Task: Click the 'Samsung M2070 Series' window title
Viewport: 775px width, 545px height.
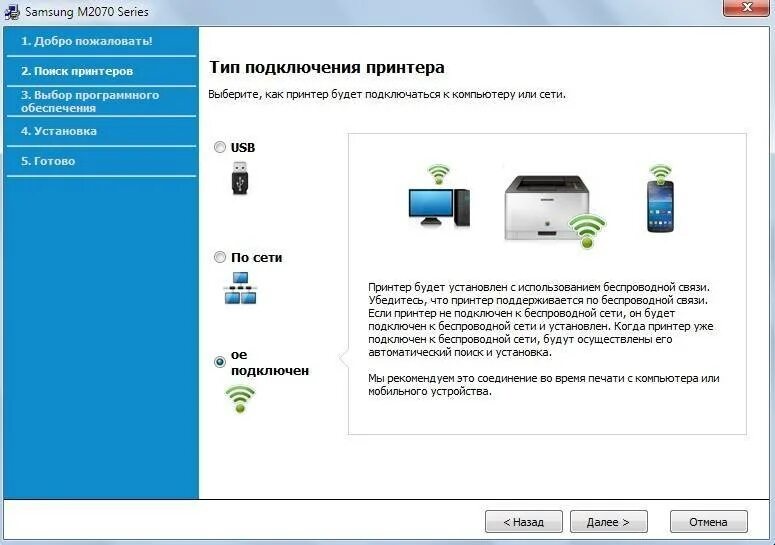Action: pos(86,12)
